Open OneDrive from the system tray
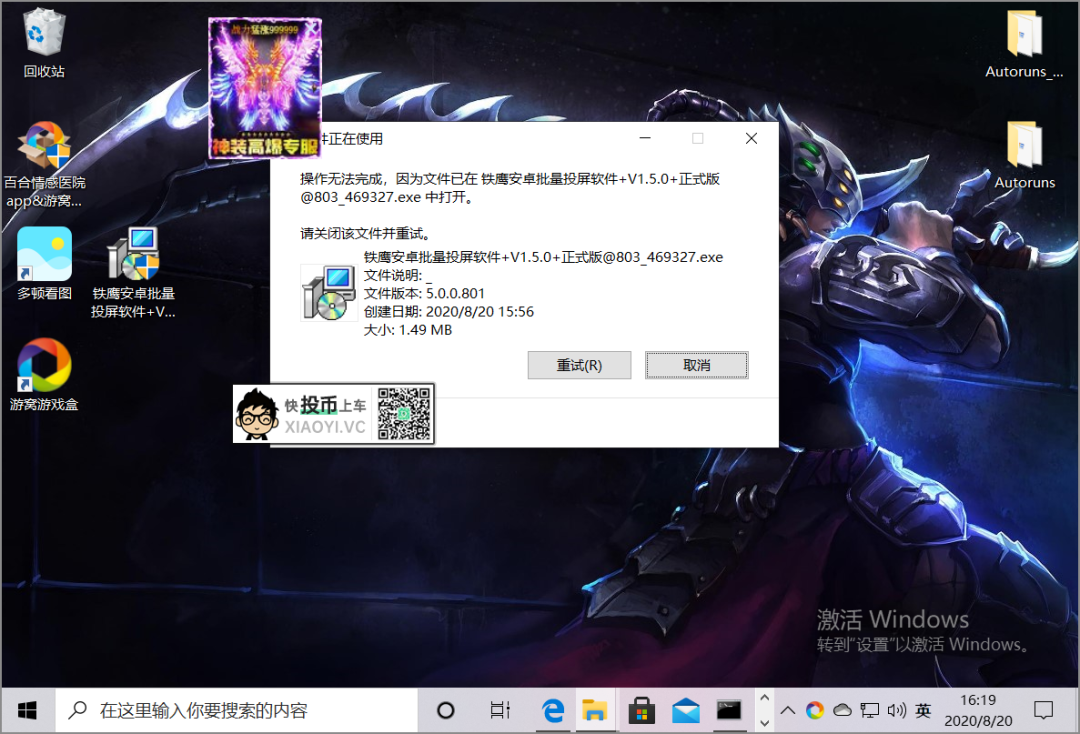1080x734 pixels. (842, 710)
